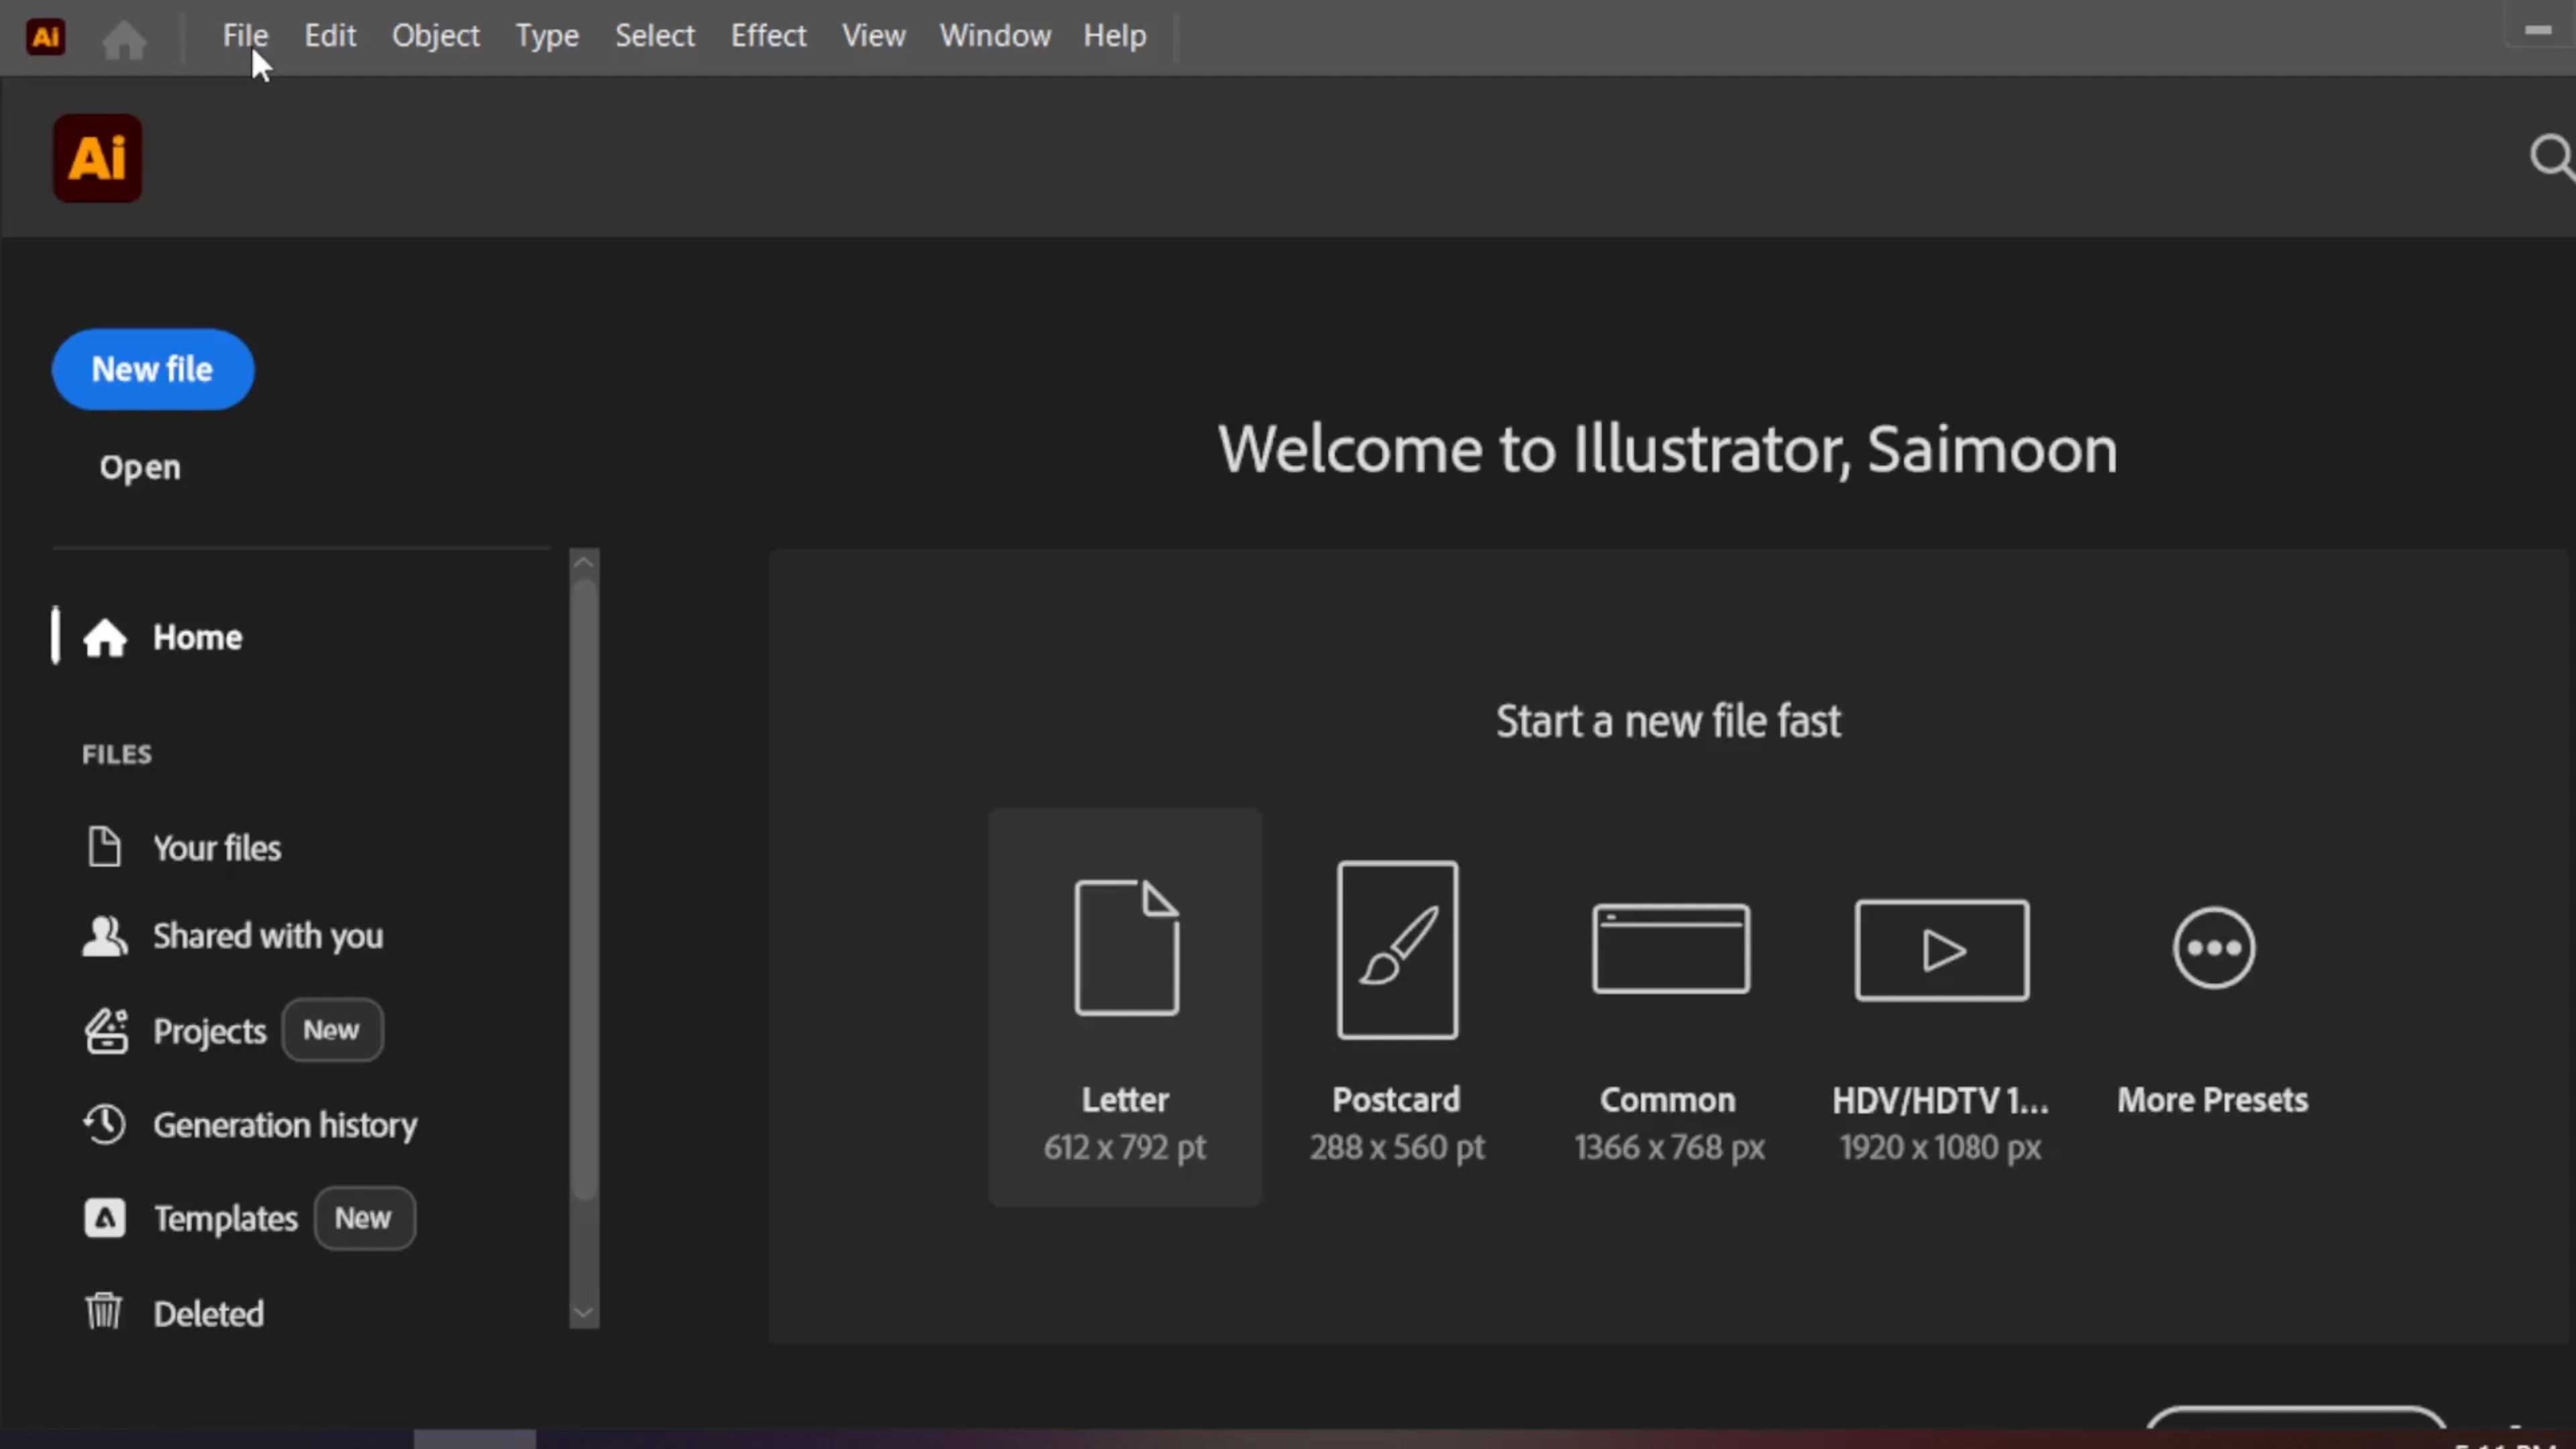Click the More Presets label
The width and height of the screenshot is (2576, 1449).
point(2213,1100)
